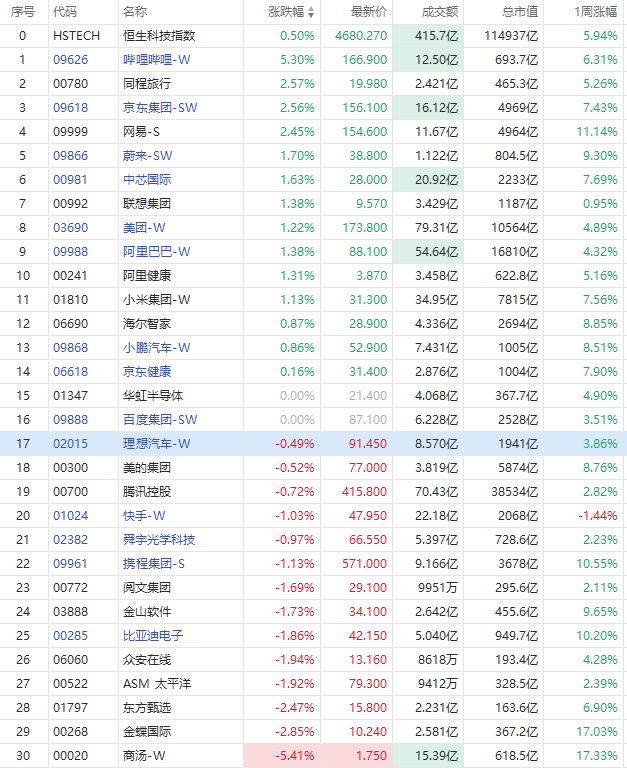Viewport: 627px width, 768px height.
Task: Click the 名称 column header
Action: pyautogui.click(x=135, y=12)
